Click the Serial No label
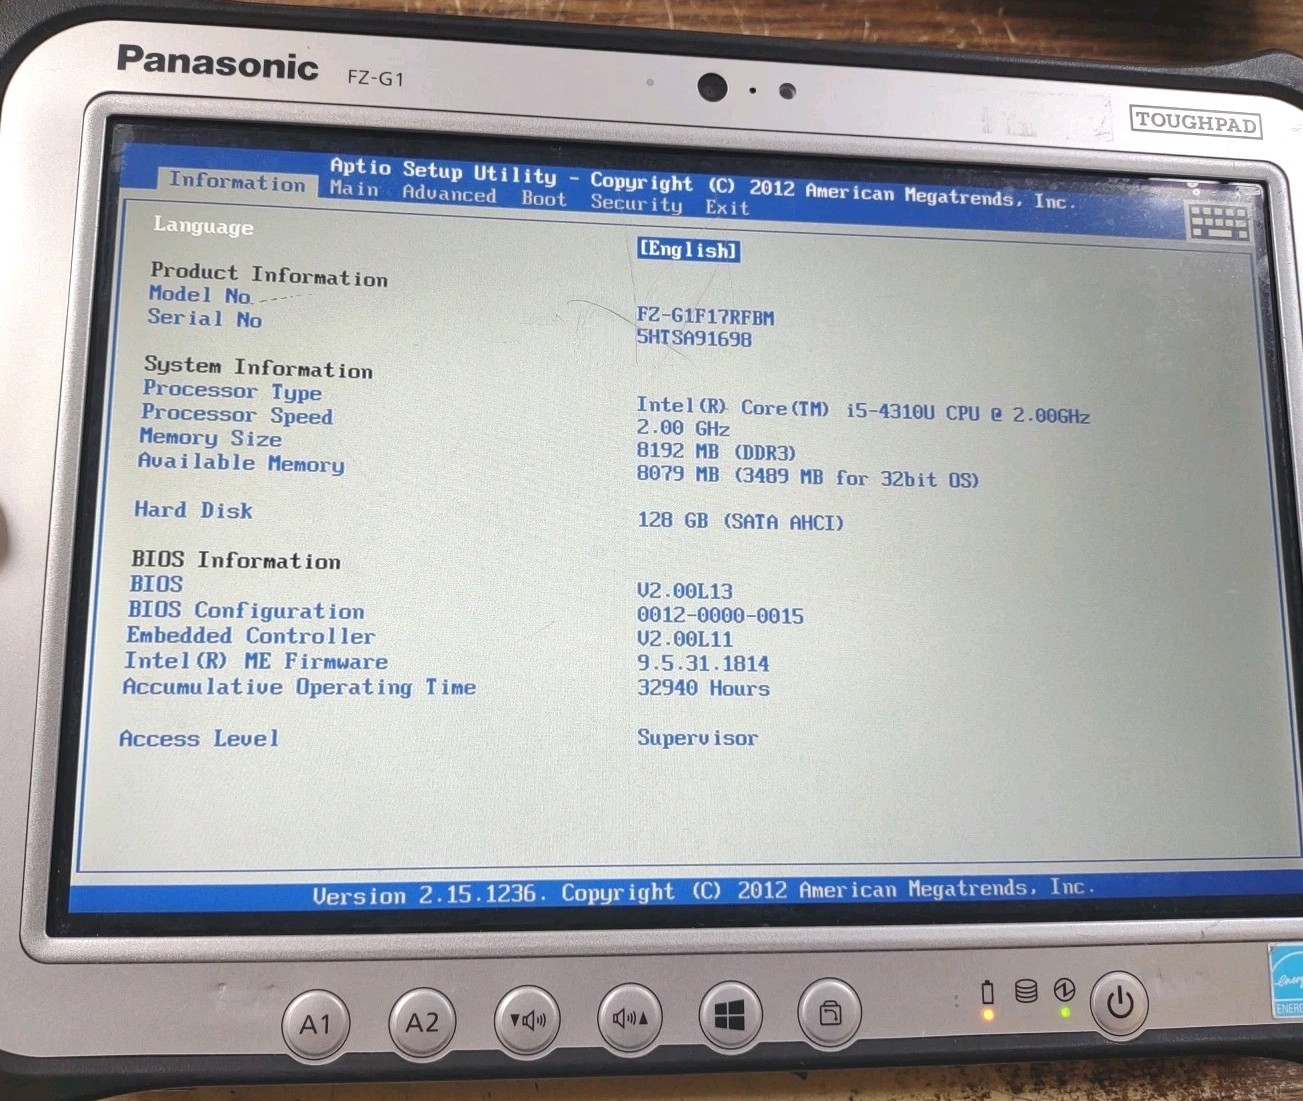Image resolution: width=1303 pixels, height=1101 pixels. [205, 319]
